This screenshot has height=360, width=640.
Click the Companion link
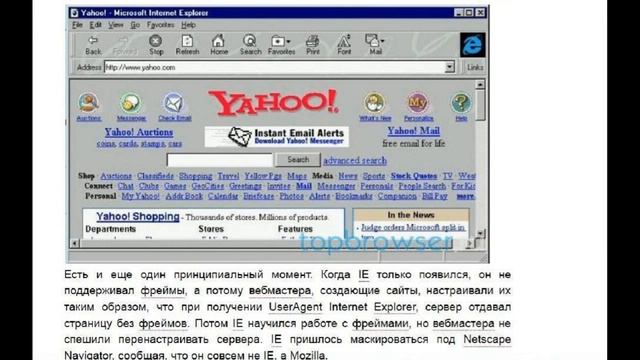[397, 196]
